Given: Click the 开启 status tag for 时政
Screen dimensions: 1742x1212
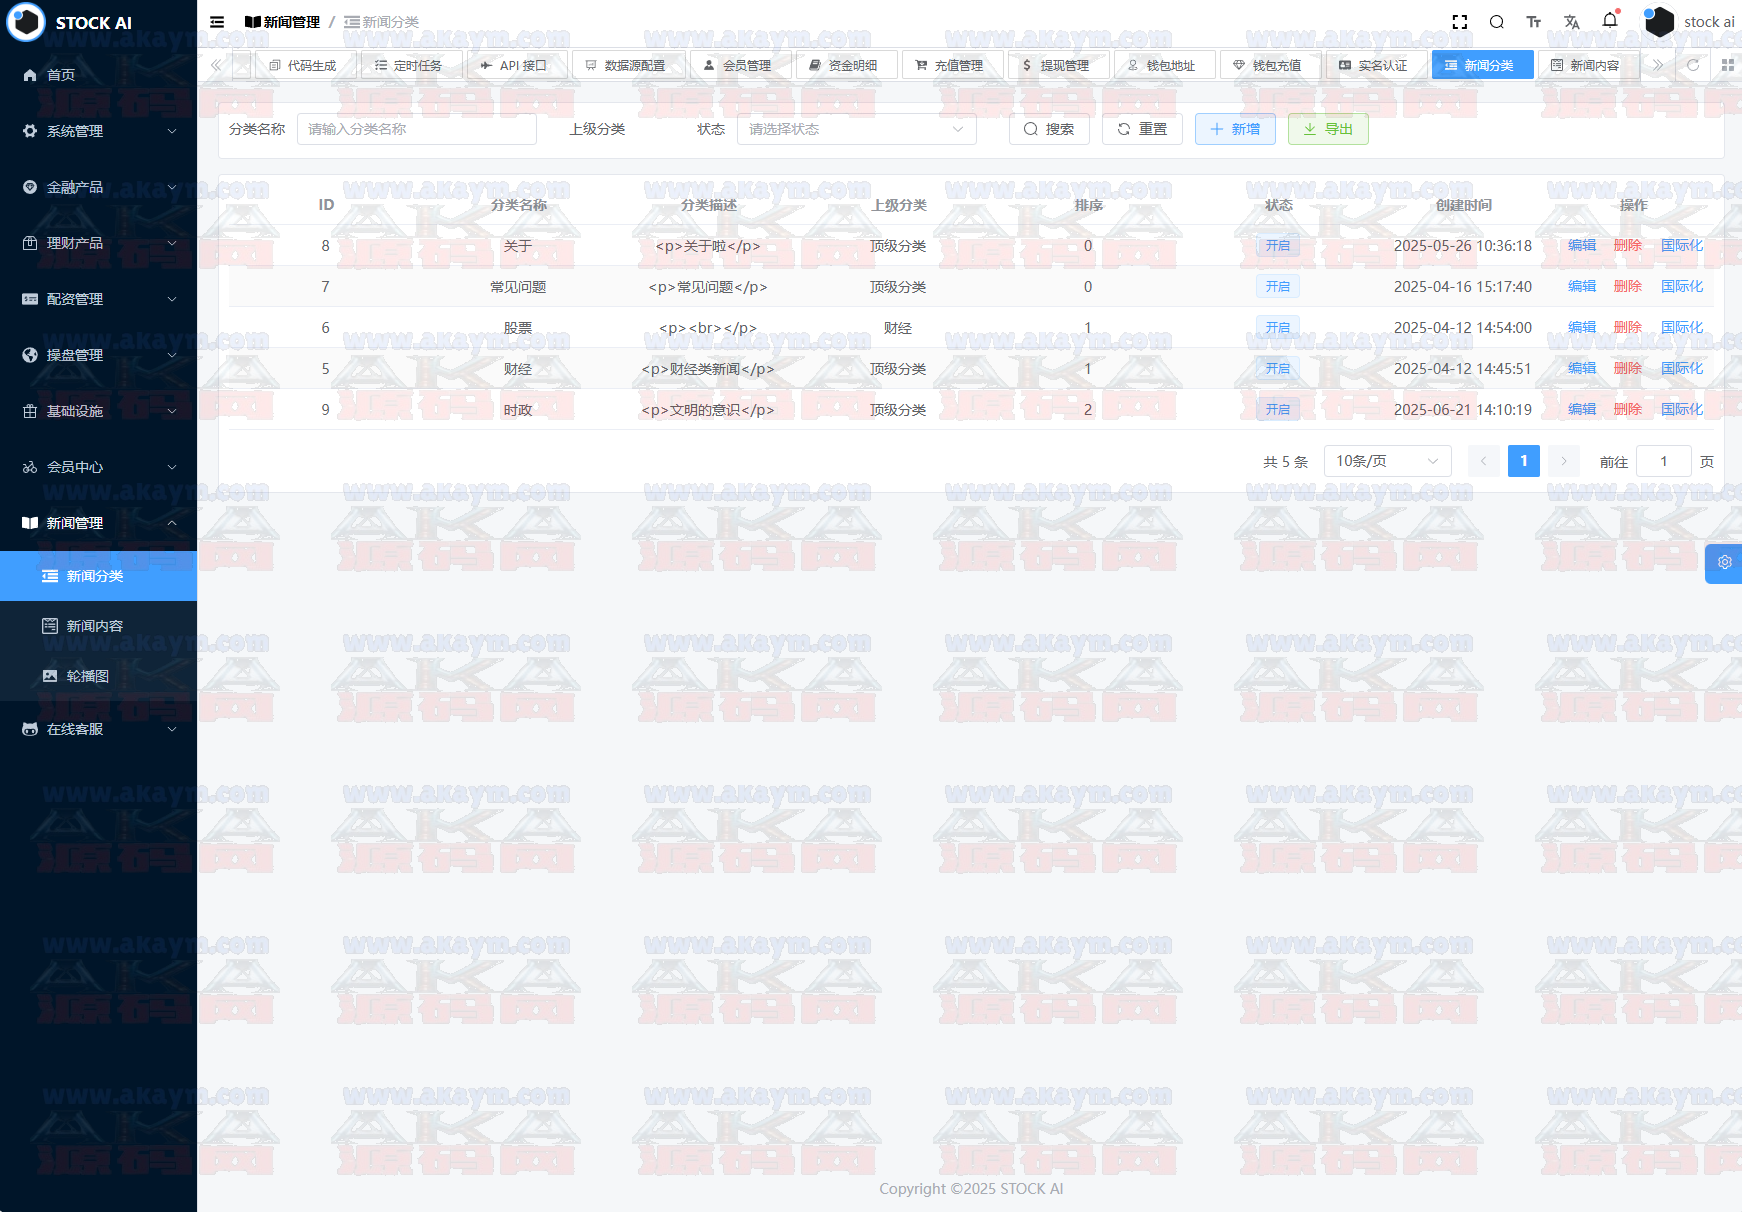Looking at the screenshot, I should tap(1278, 410).
